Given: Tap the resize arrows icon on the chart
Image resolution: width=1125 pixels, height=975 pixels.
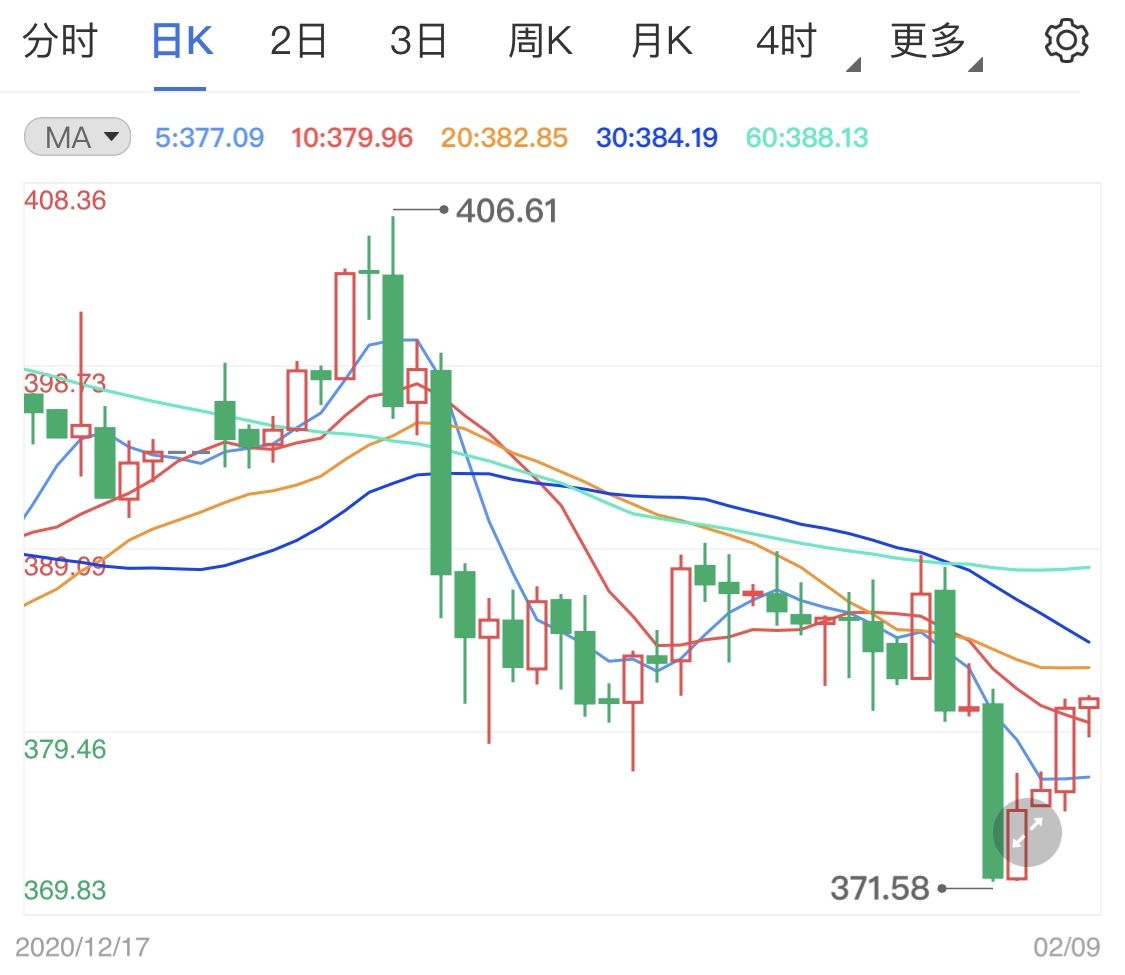Looking at the screenshot, I should click(x=1026, y=833).
